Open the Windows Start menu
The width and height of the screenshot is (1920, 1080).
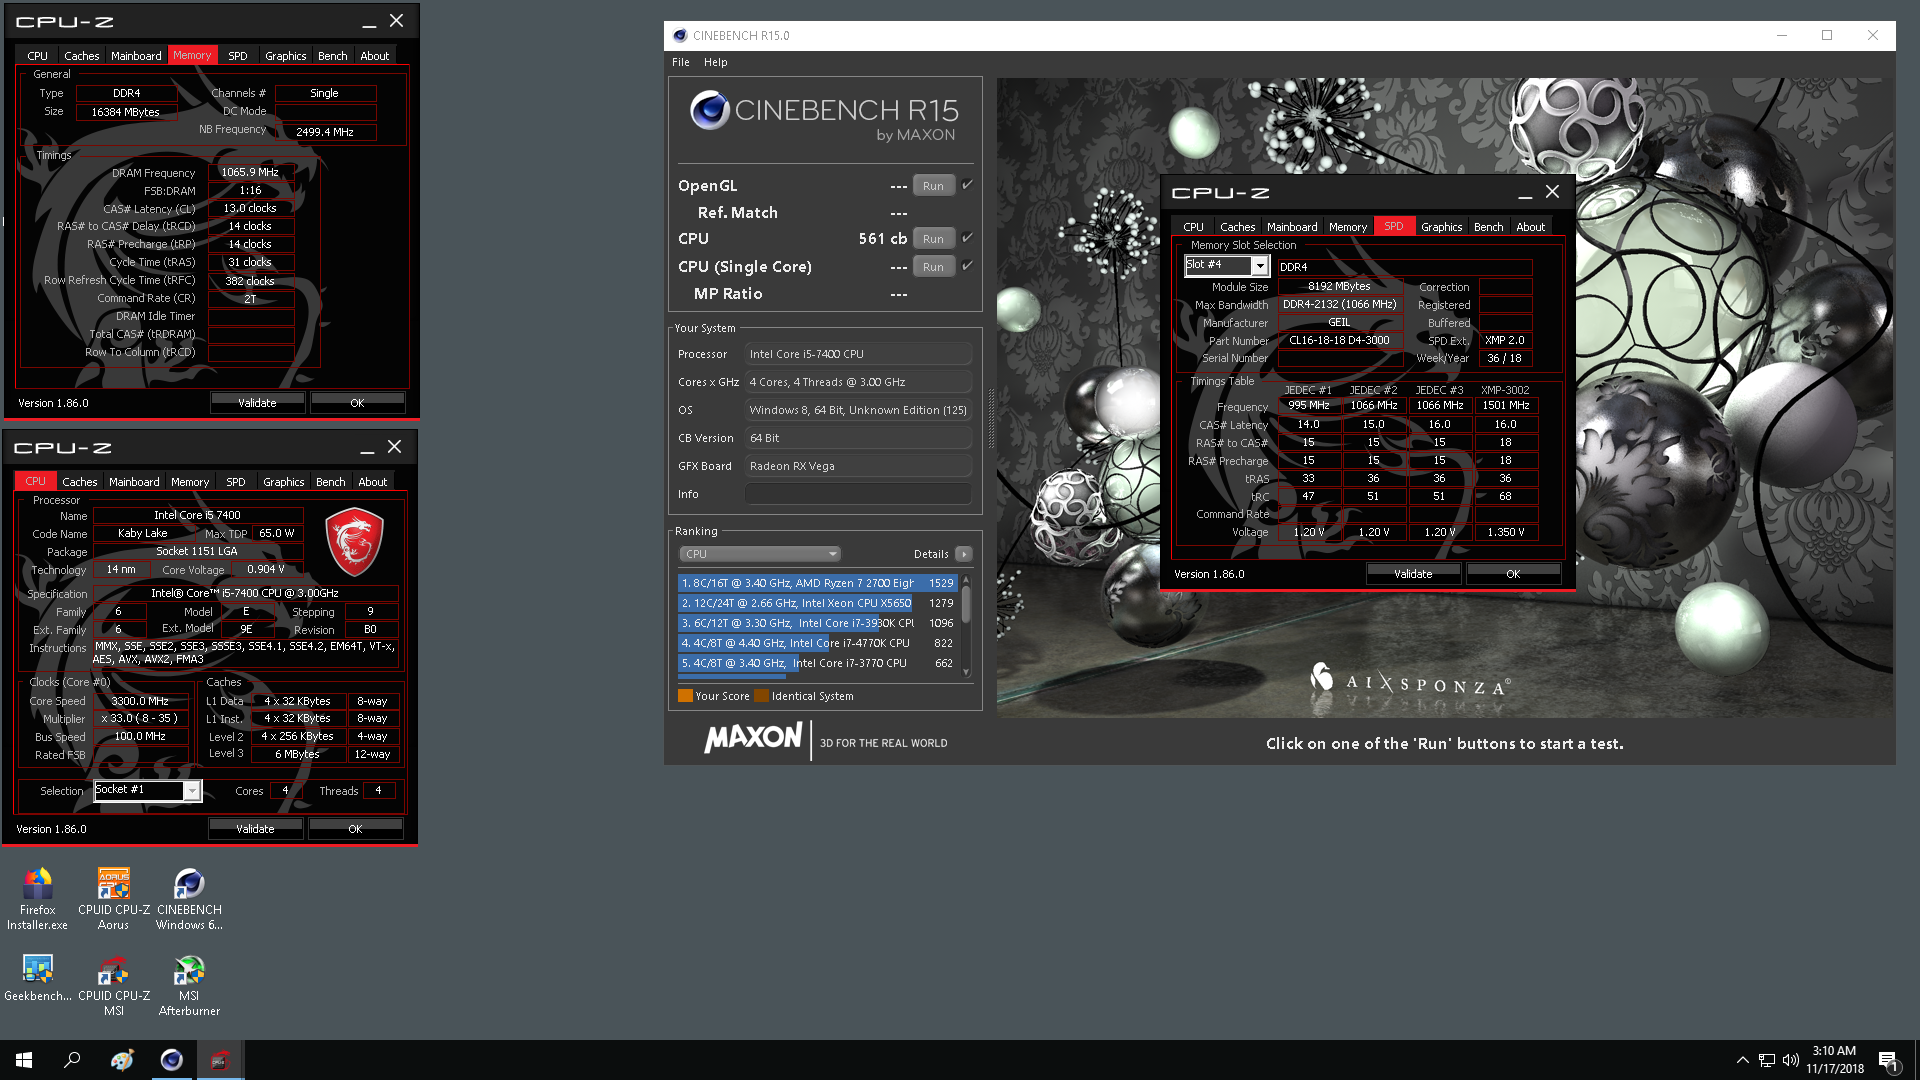(24, 1060)
